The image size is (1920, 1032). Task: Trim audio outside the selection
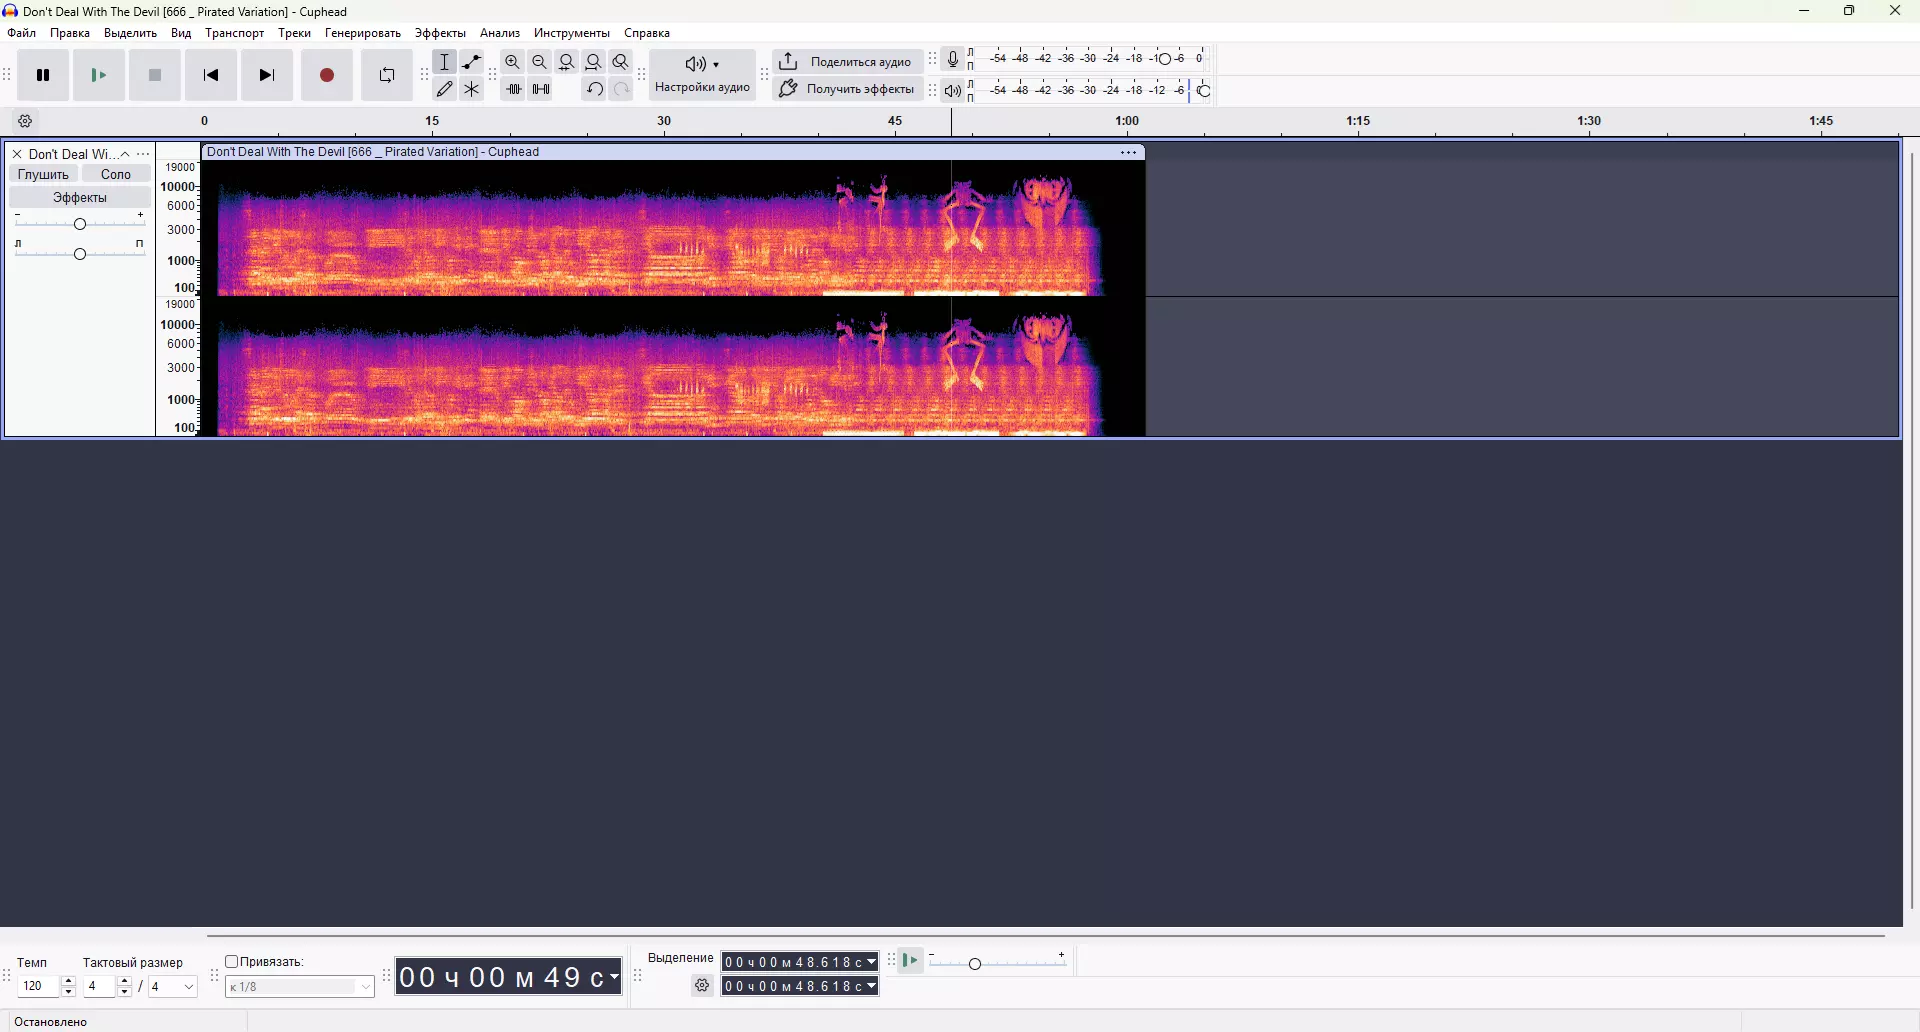tap(513, 89)
